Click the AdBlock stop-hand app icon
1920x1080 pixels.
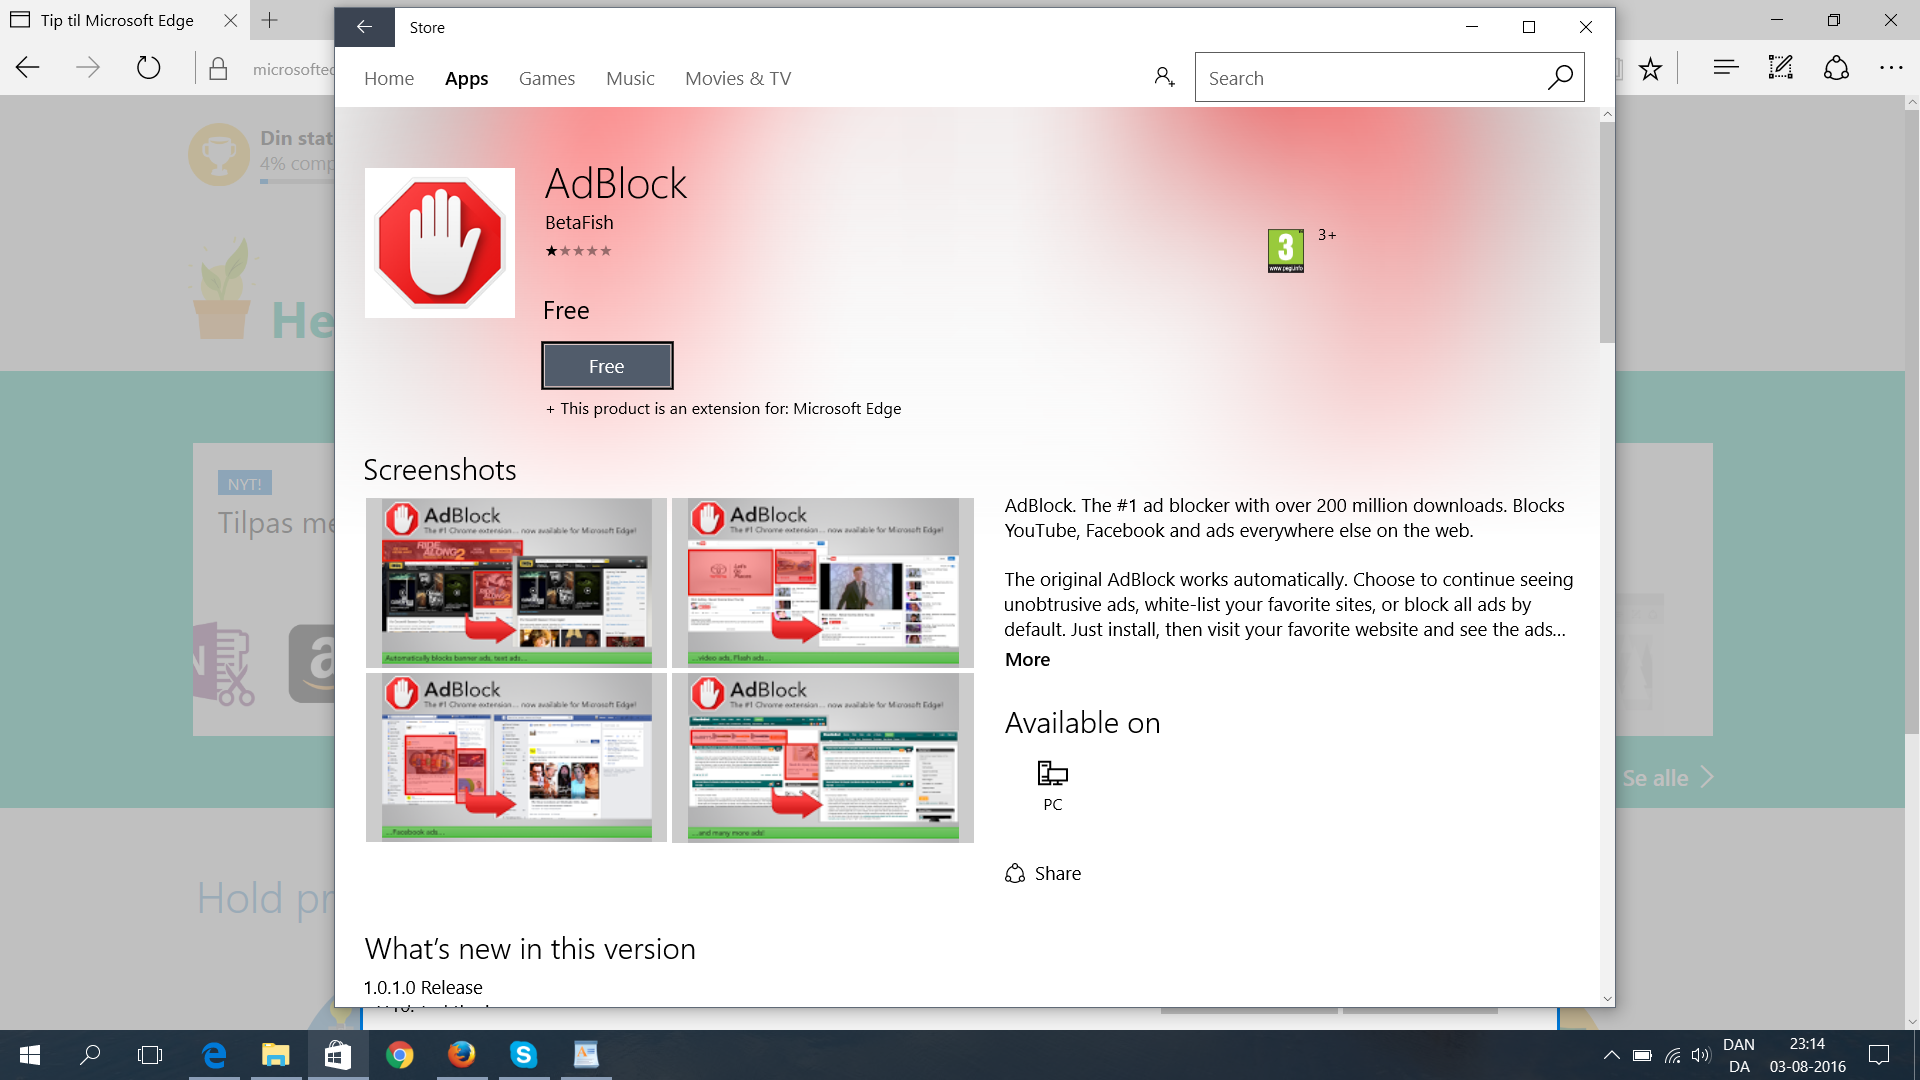[440, 243]
